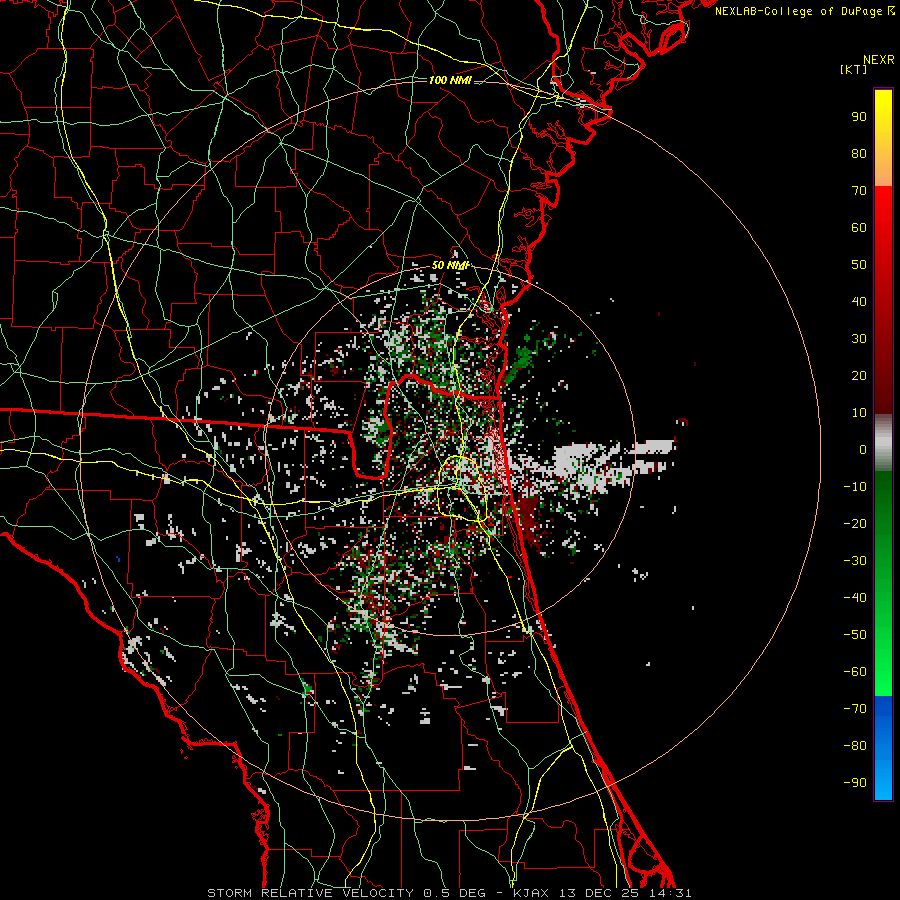This screenshot has width=900, height=900.
Task: Click the NEXLAB-College of DuPage watermark text
Action: click(x=804, y=11)
